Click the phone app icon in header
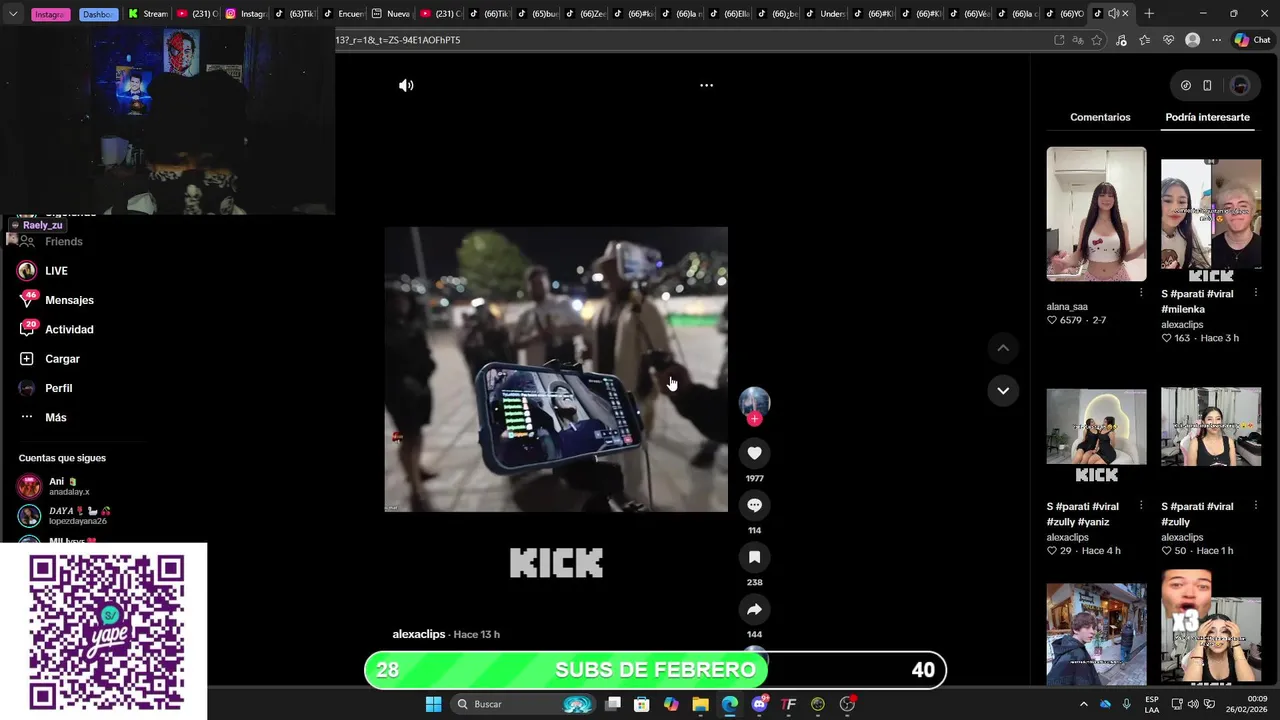 click(1207, 85)
